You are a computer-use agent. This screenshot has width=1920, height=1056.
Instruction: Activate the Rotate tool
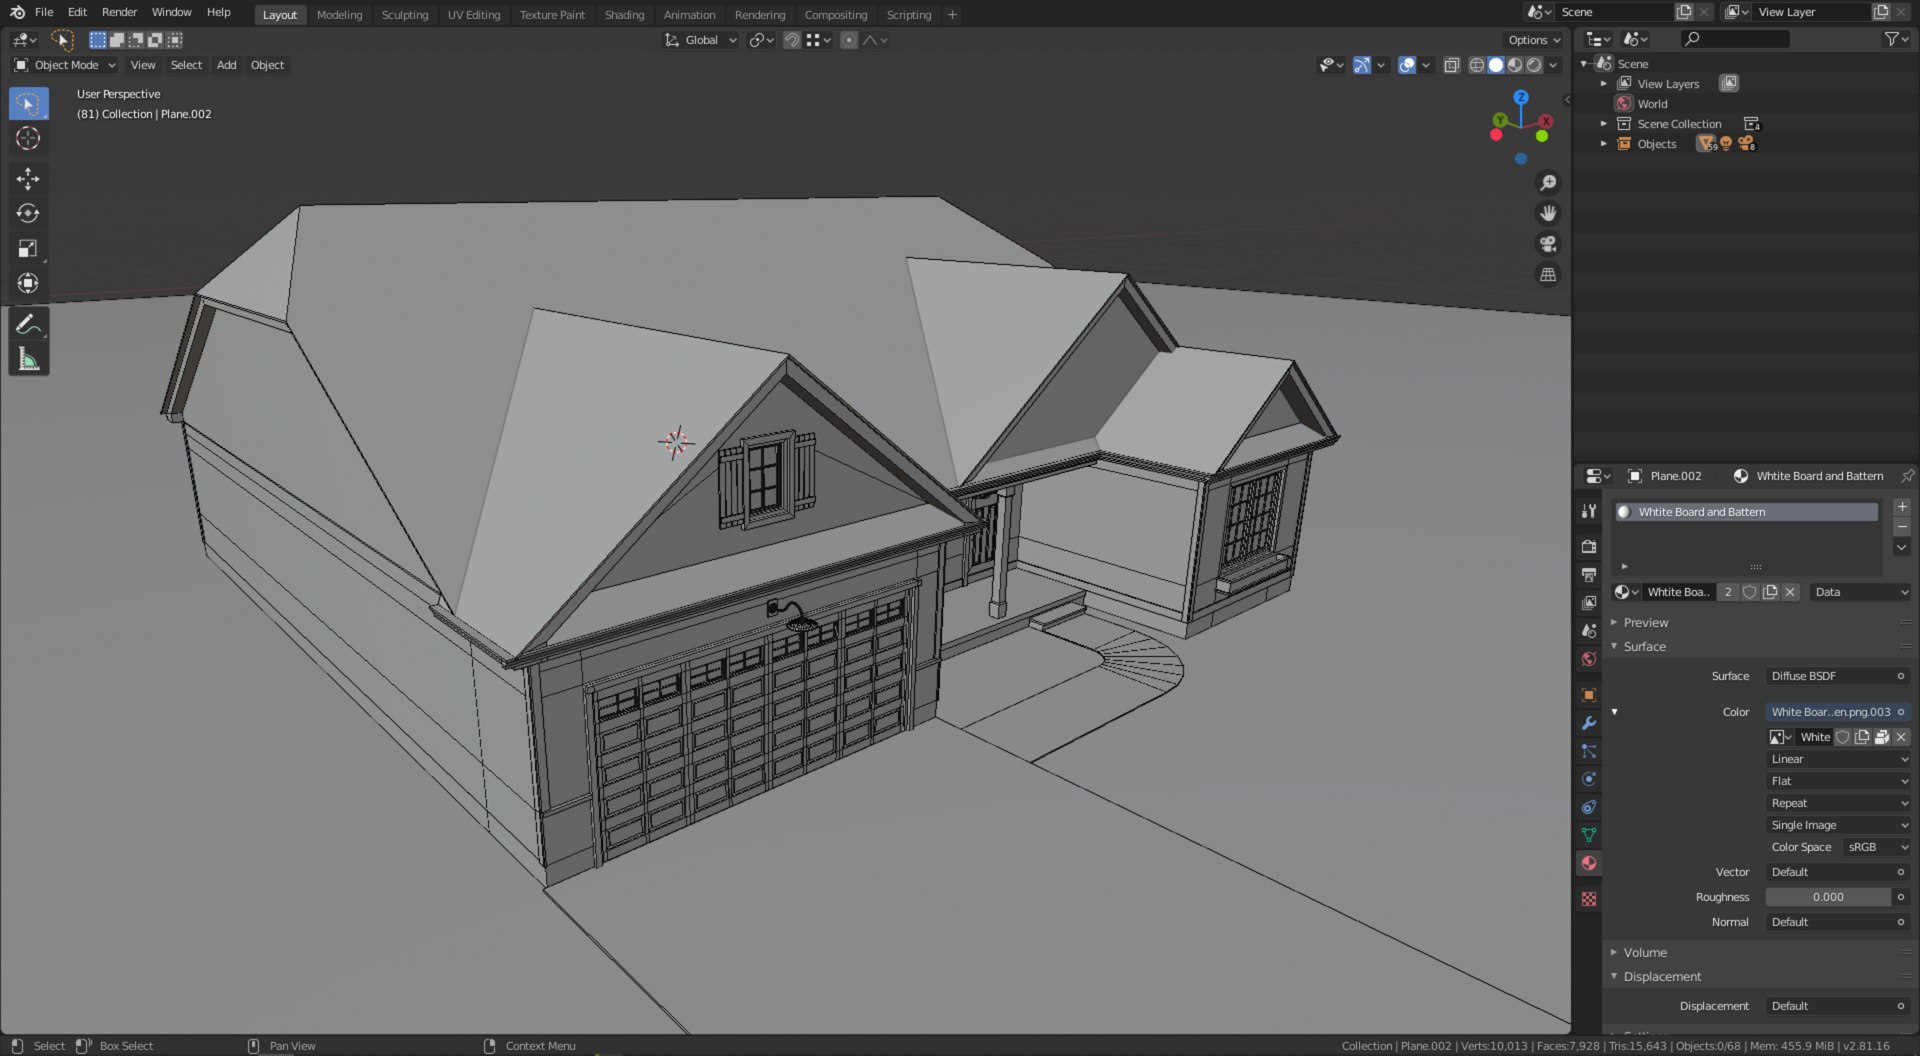[28, 214]
